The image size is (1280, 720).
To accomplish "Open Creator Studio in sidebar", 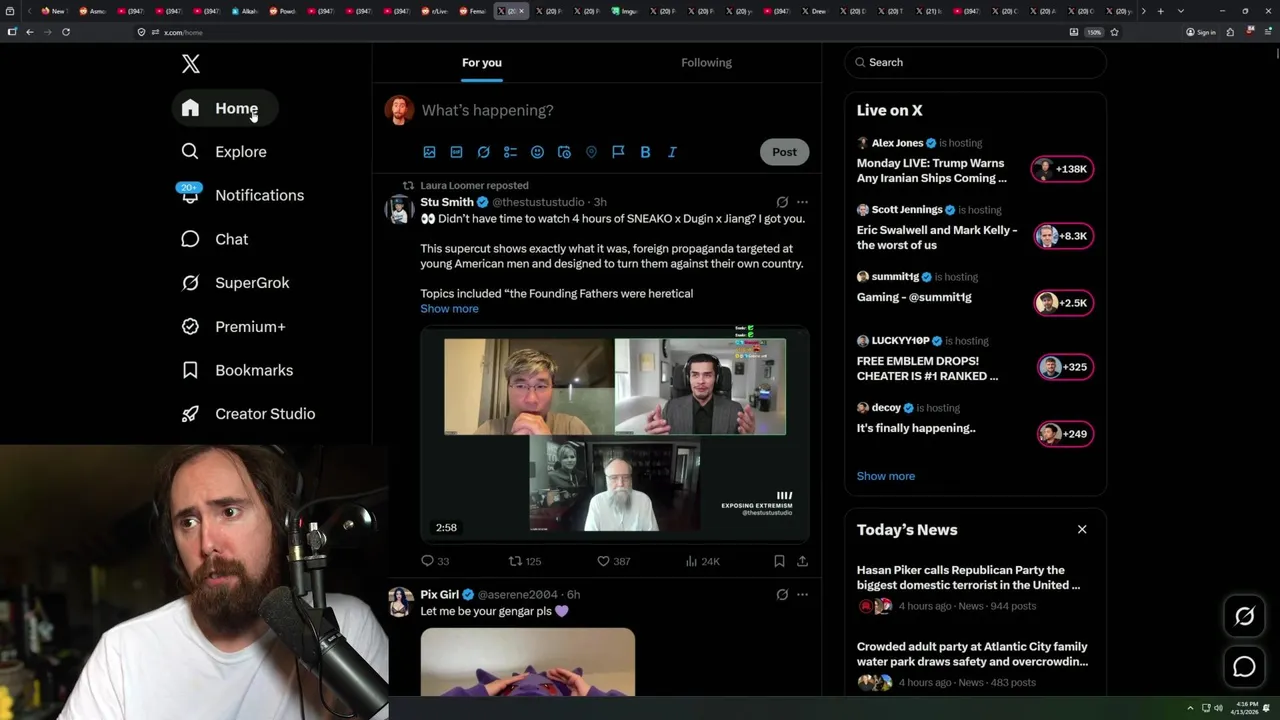I will (x=249, y=414).
